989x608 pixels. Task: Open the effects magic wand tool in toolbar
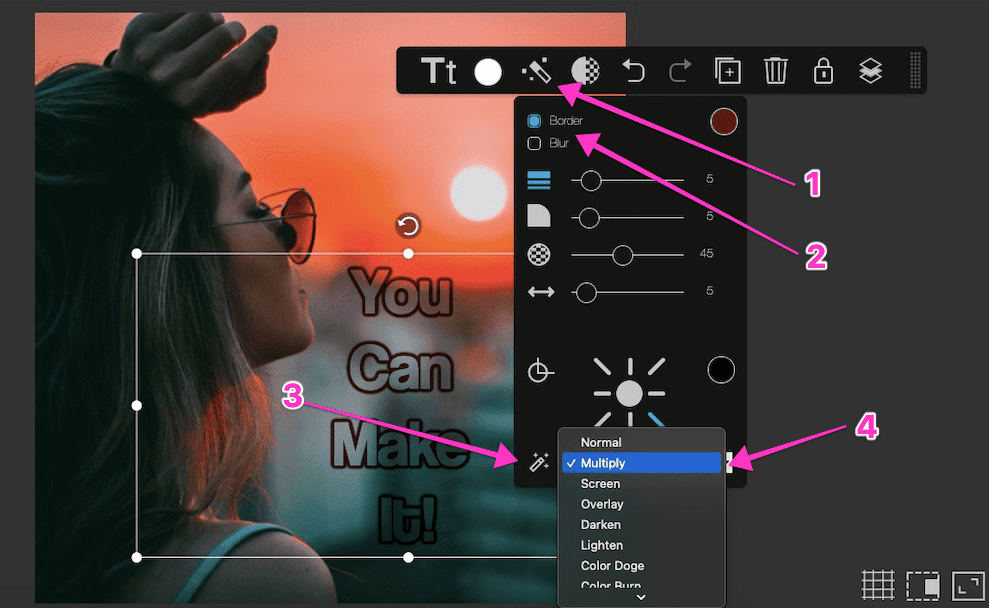click(536, 71)
